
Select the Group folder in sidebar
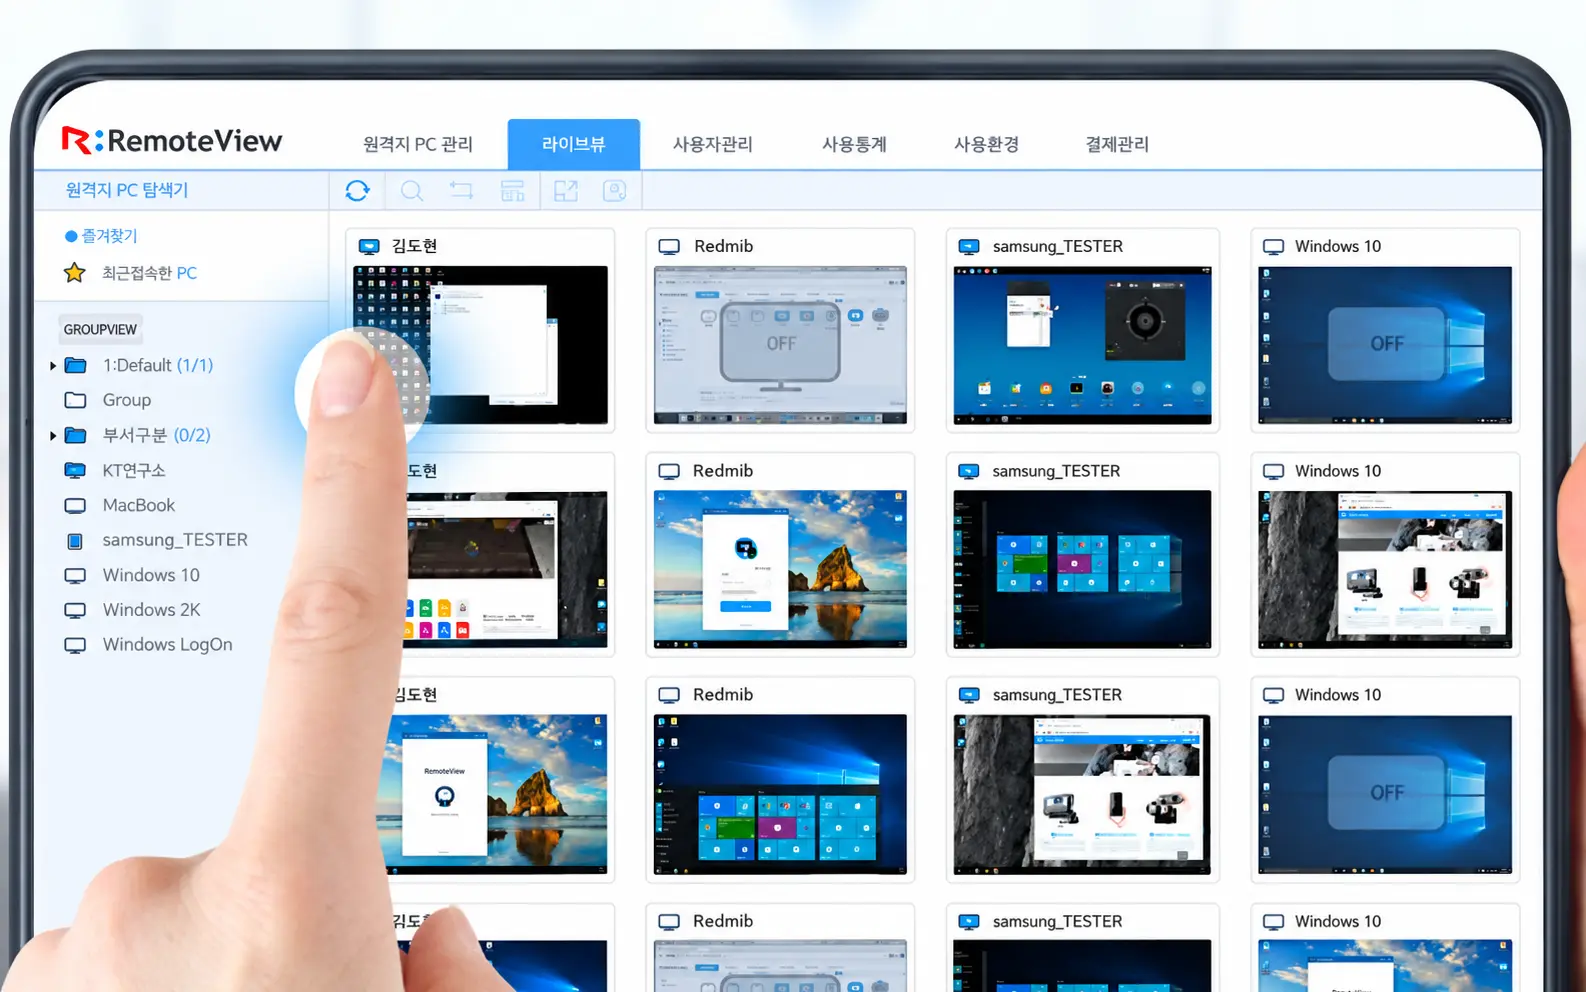point(108,400)
